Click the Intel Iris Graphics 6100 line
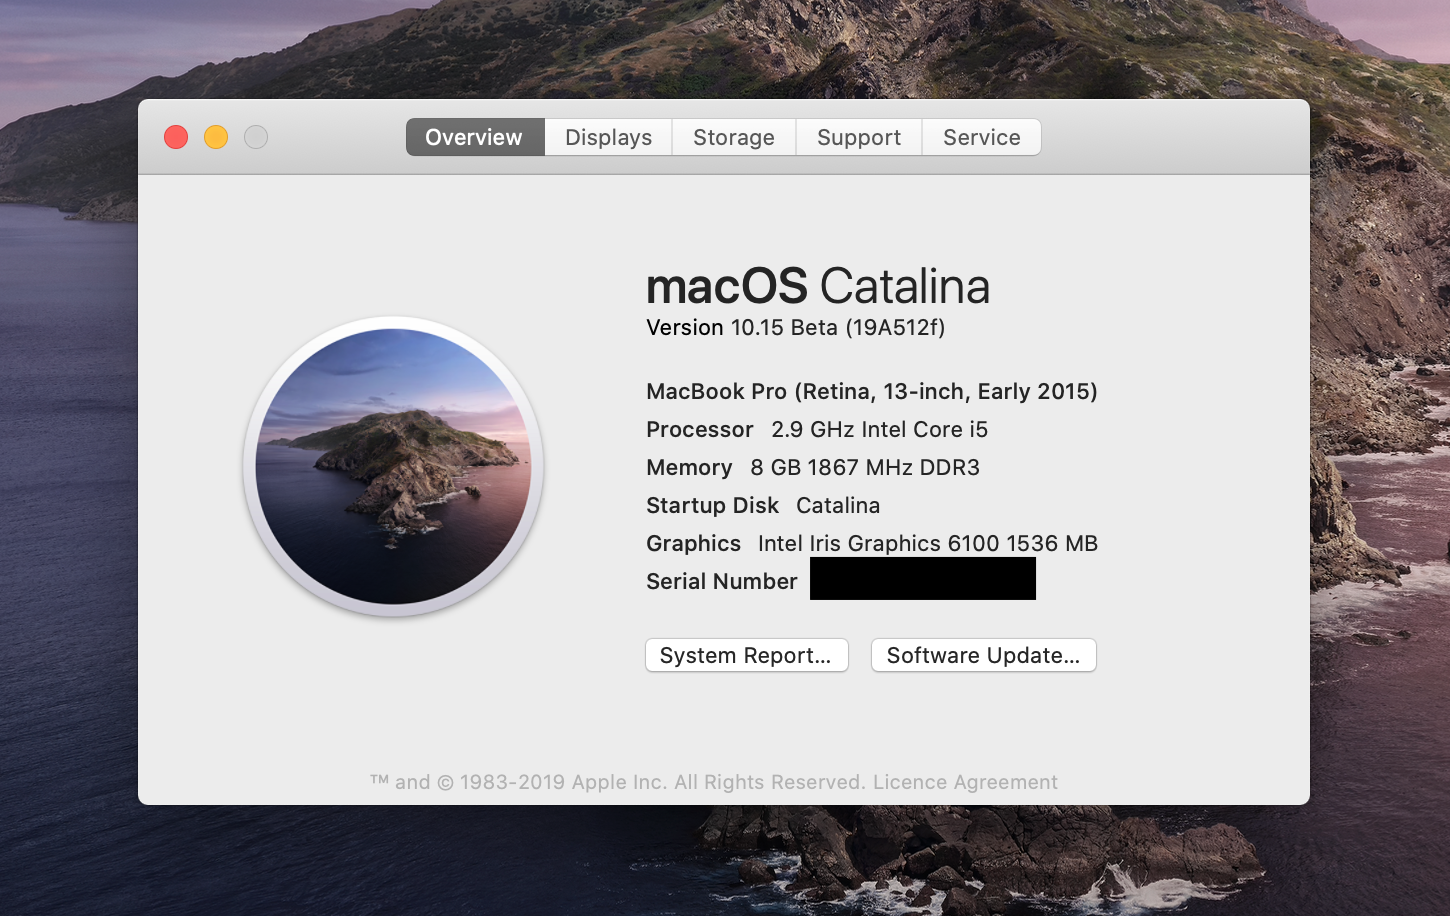 pyautogui.click(x=871, y=544)
